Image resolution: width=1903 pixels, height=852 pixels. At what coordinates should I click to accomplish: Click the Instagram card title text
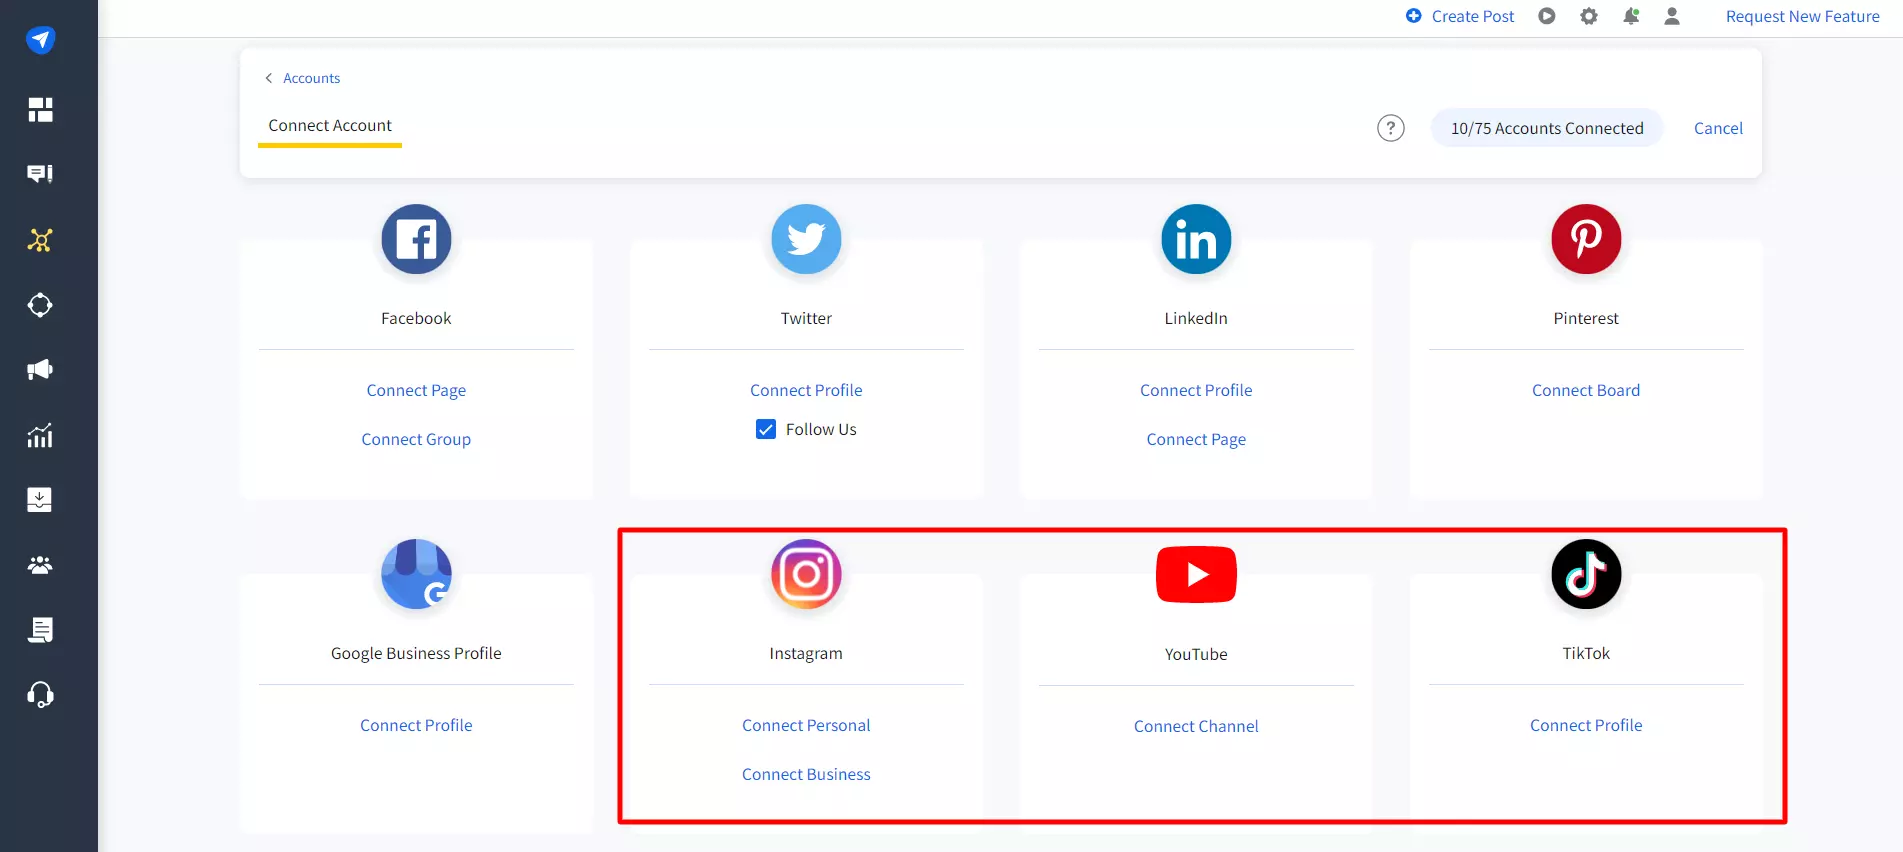[x=806, y=653]
